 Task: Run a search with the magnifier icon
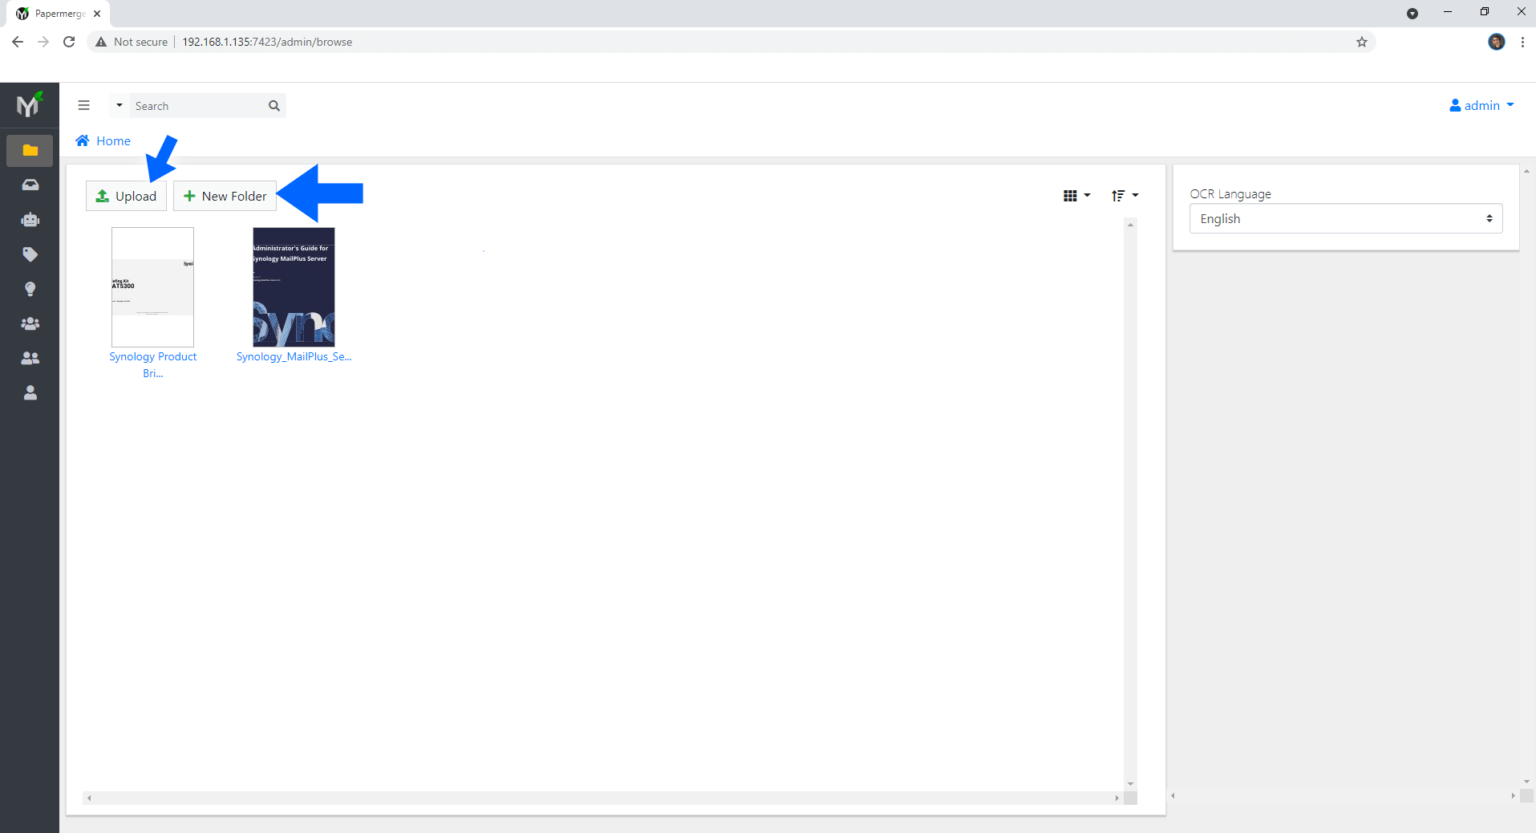(273, 105)
